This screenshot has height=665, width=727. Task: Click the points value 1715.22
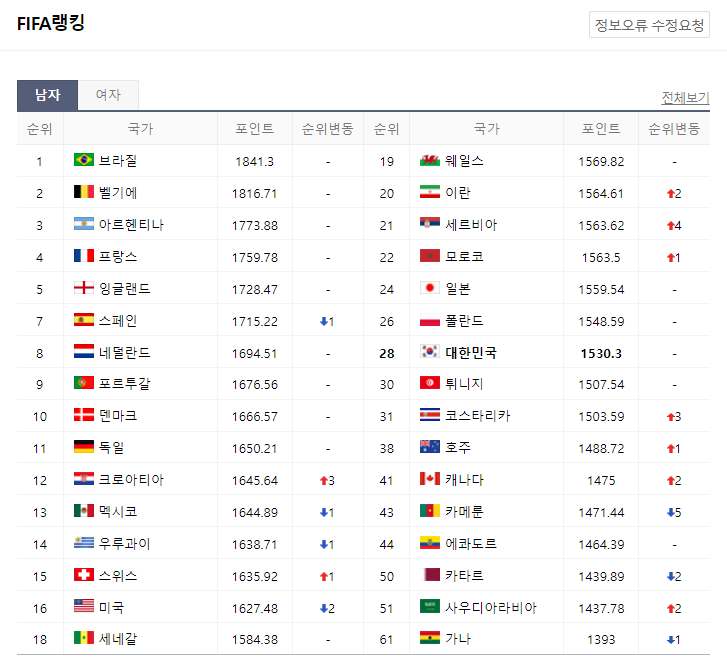pyautogui.click(x=255, y=321)
